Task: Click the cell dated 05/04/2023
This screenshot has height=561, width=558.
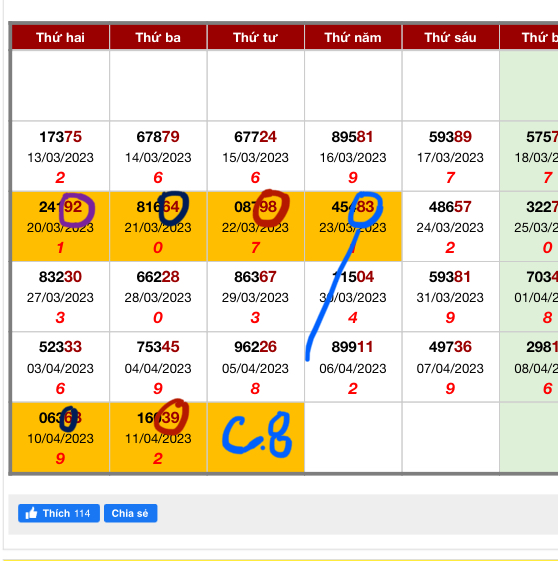Action: click(x=255, y=367)
